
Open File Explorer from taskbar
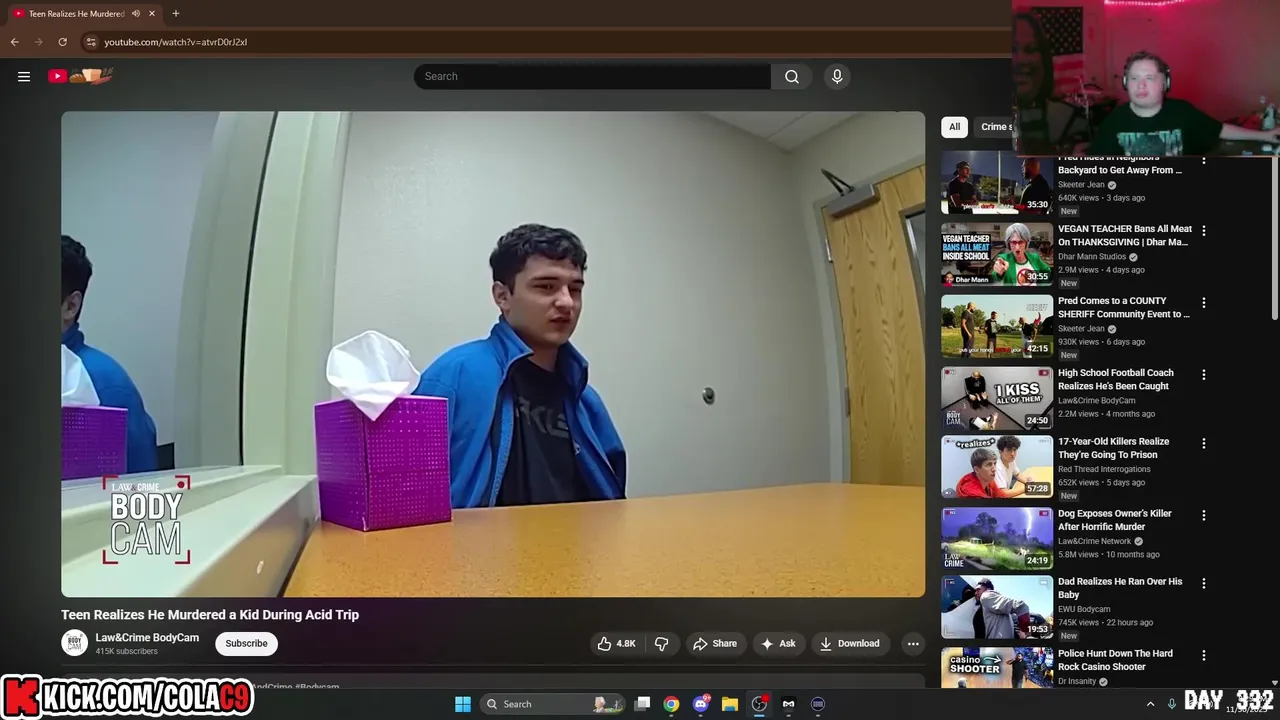click(730, 704)
